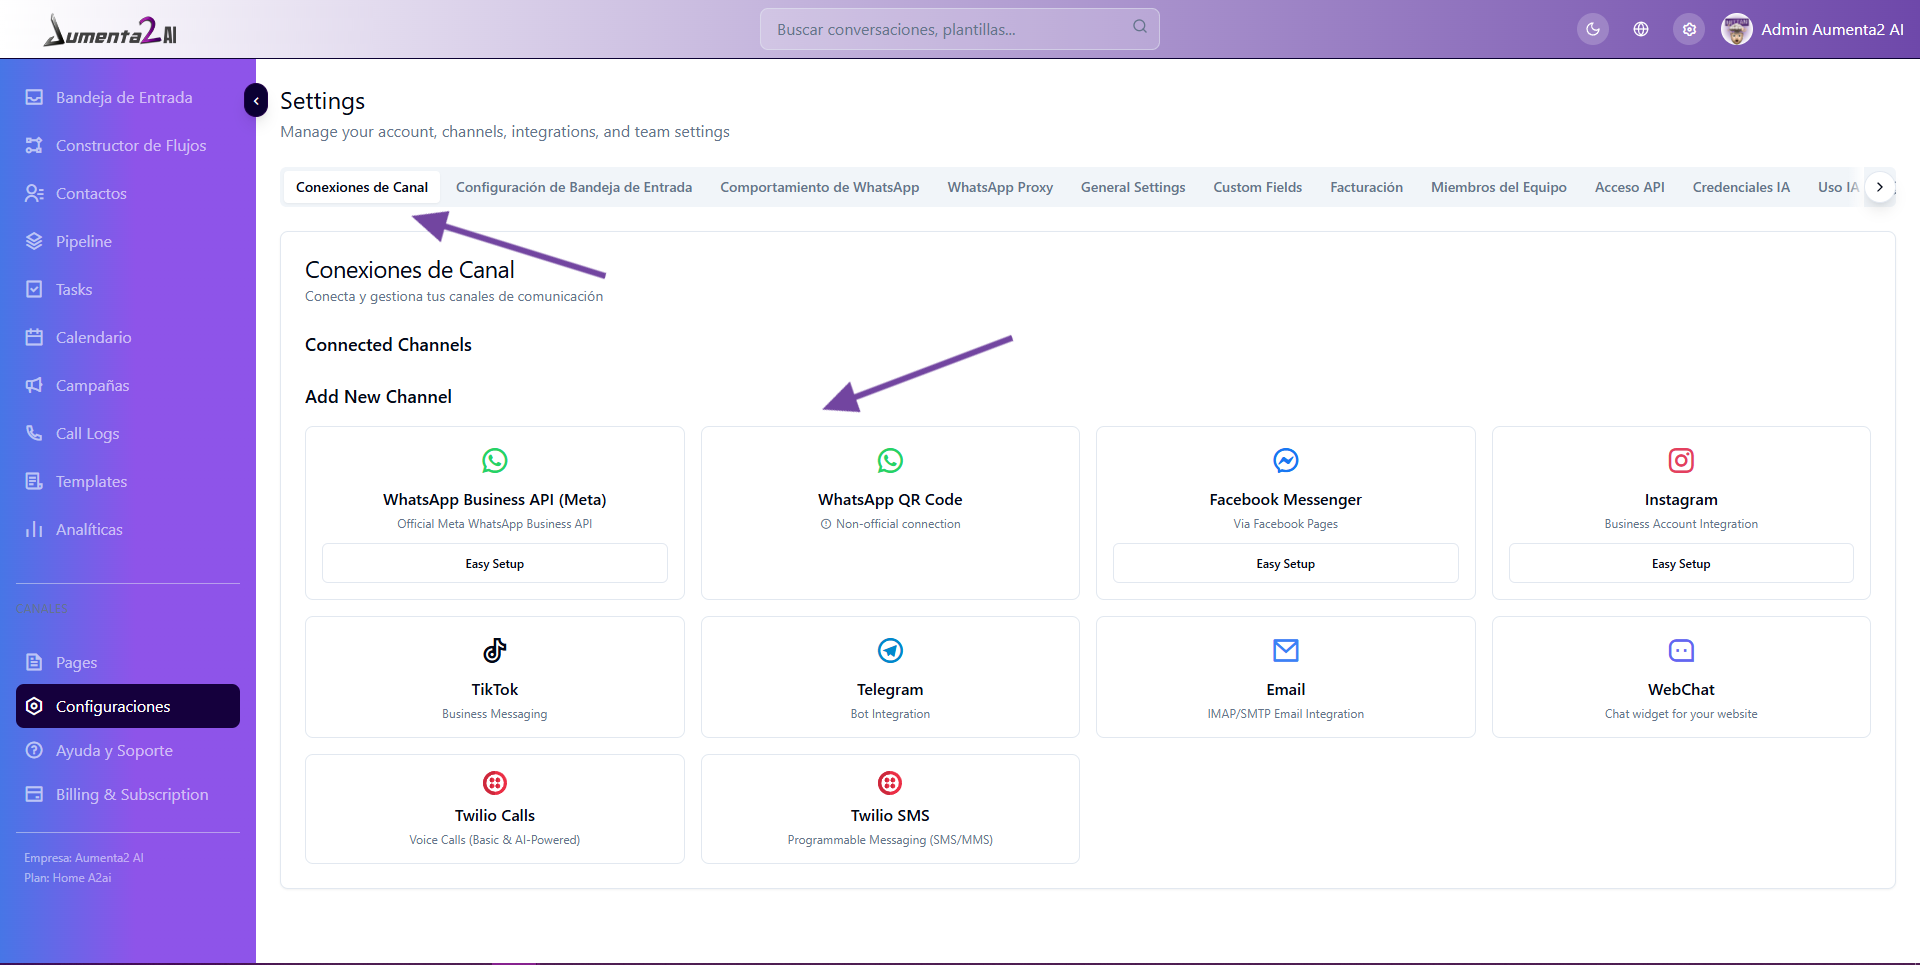Open the WebChat widget icon
1920x965 pixels.
point(1681,650)
